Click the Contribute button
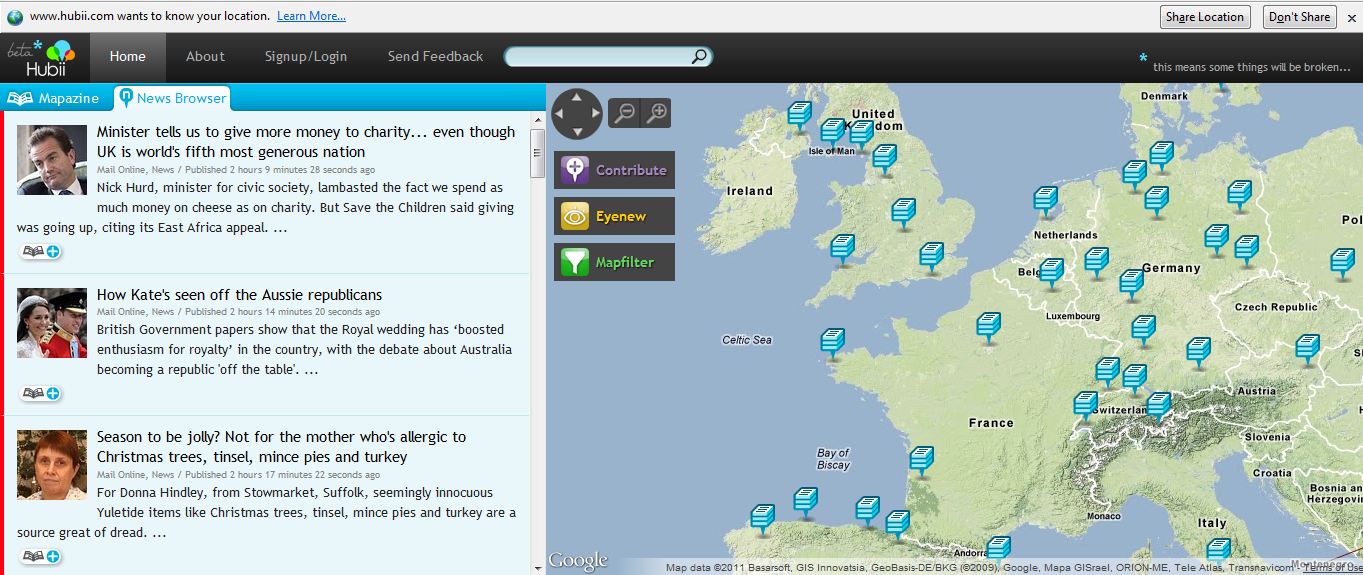Image resolution: width=1363 pixels, height=575 pixels. point(615,170)
